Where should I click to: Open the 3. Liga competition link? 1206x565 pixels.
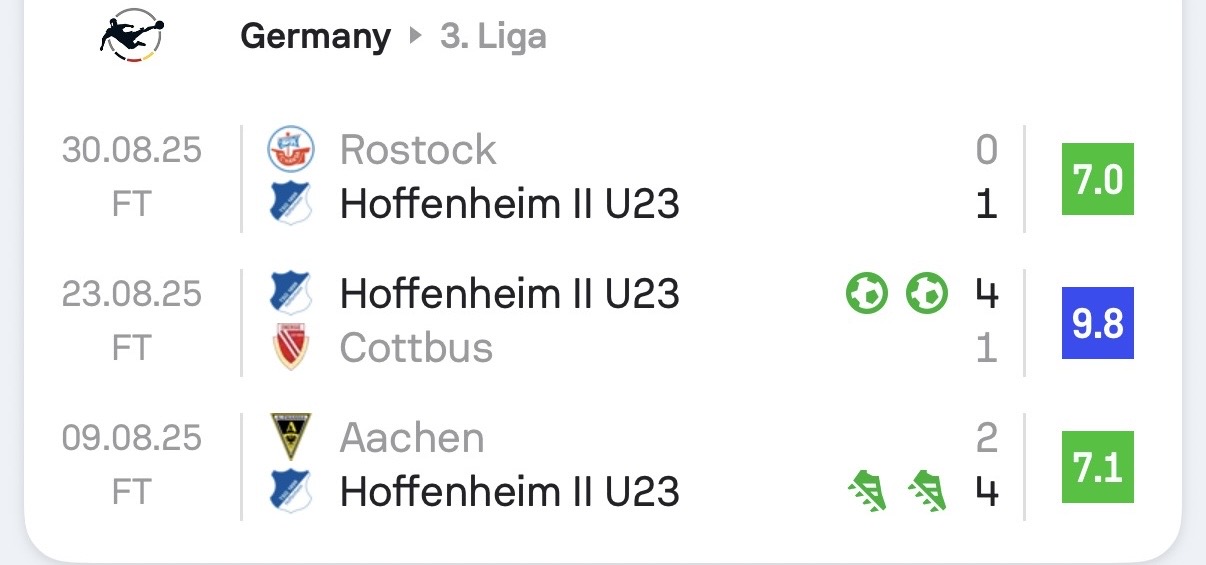point(493,37)
